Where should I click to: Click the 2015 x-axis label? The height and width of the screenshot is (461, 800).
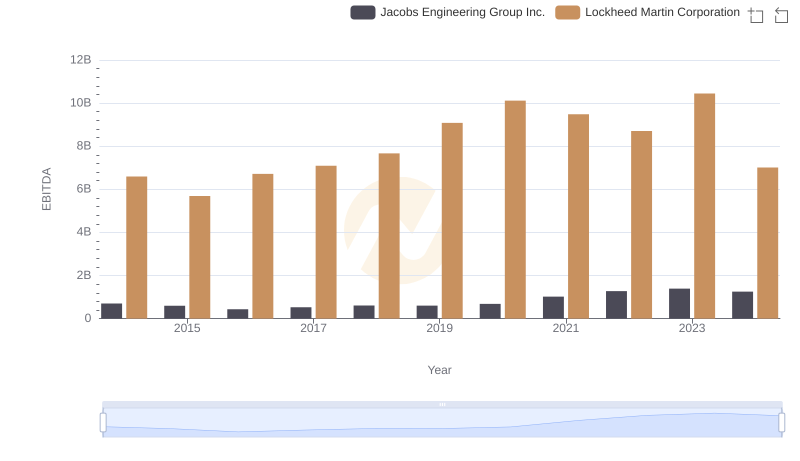[187, 328]
